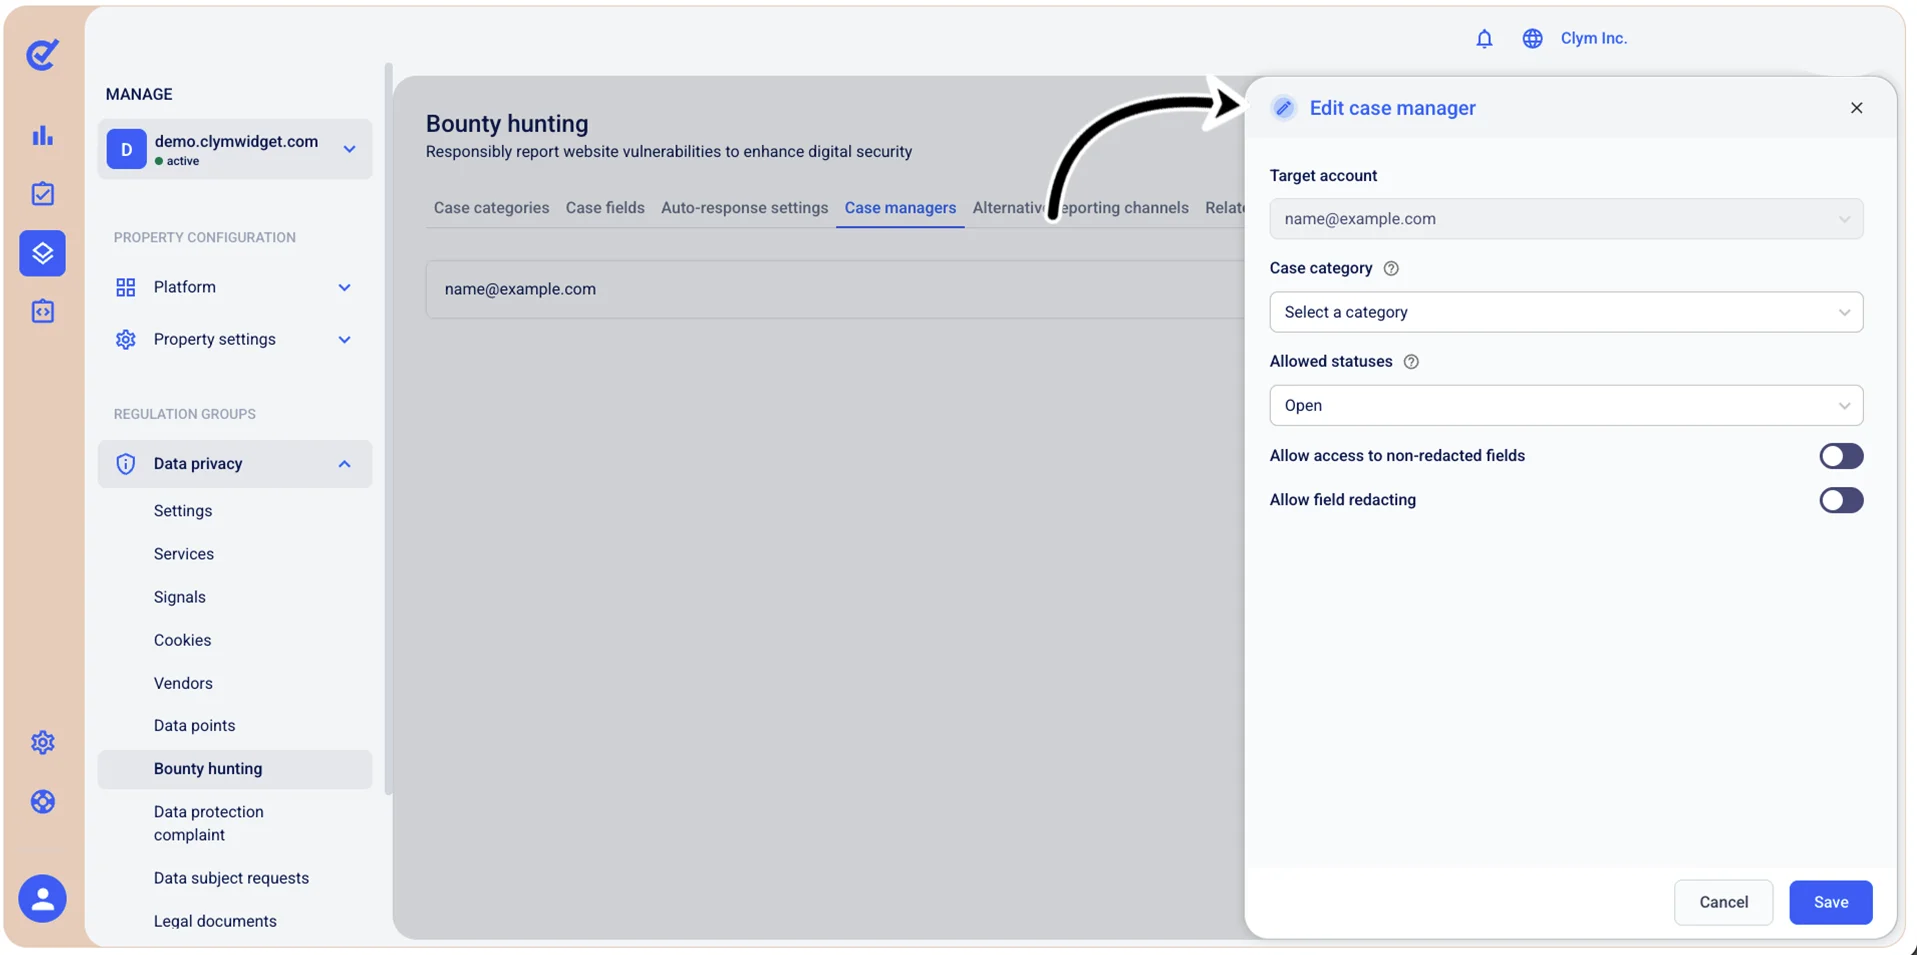The height and width of the screenshot is (955, 1917).
Task: Open Services in the sidebar
Action: 184,554
